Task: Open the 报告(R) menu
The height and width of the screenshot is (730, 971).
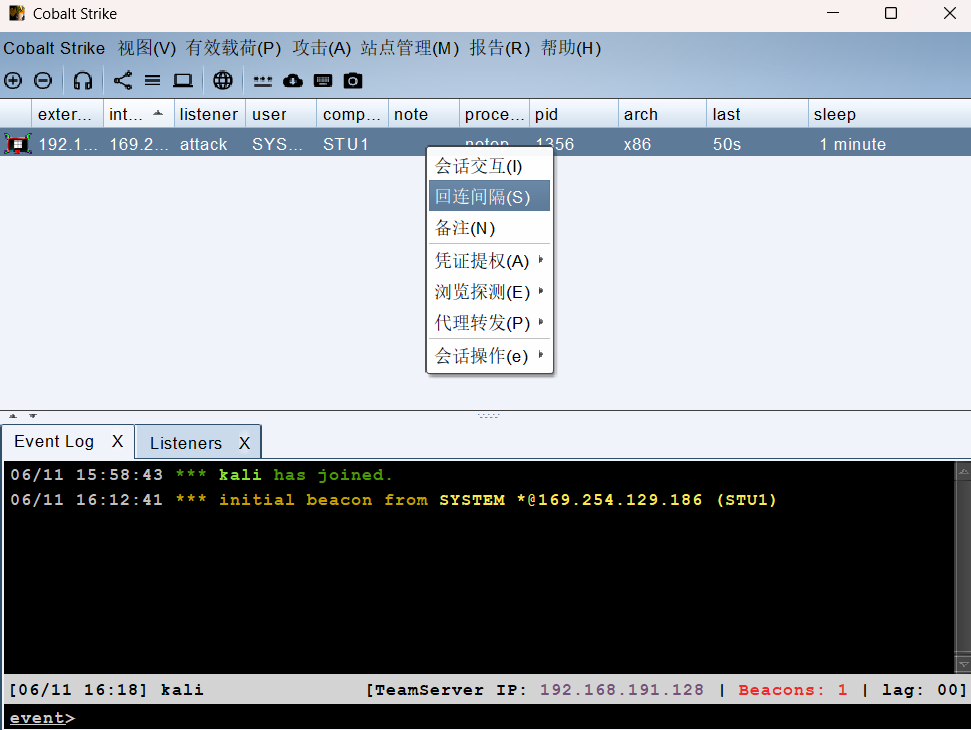Action: 499,48
